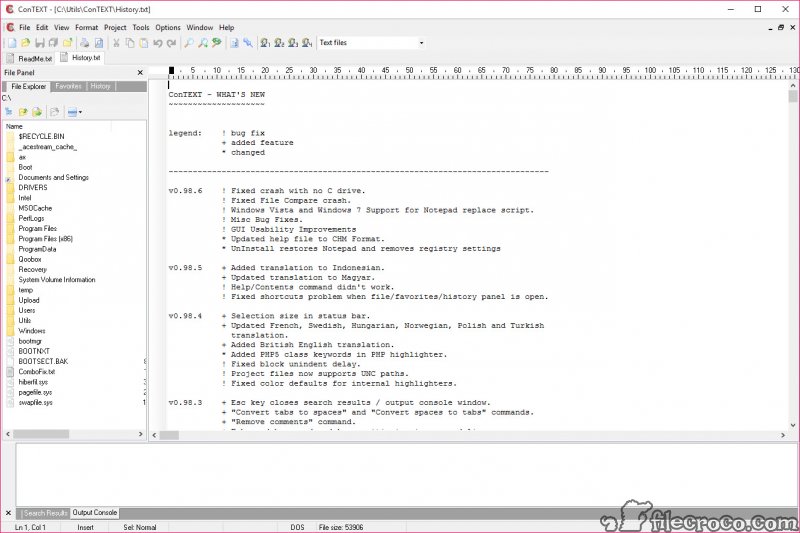Run user command 3 icon
The height and width of the screenshot is (533, 800).
(x=293, y=43)
